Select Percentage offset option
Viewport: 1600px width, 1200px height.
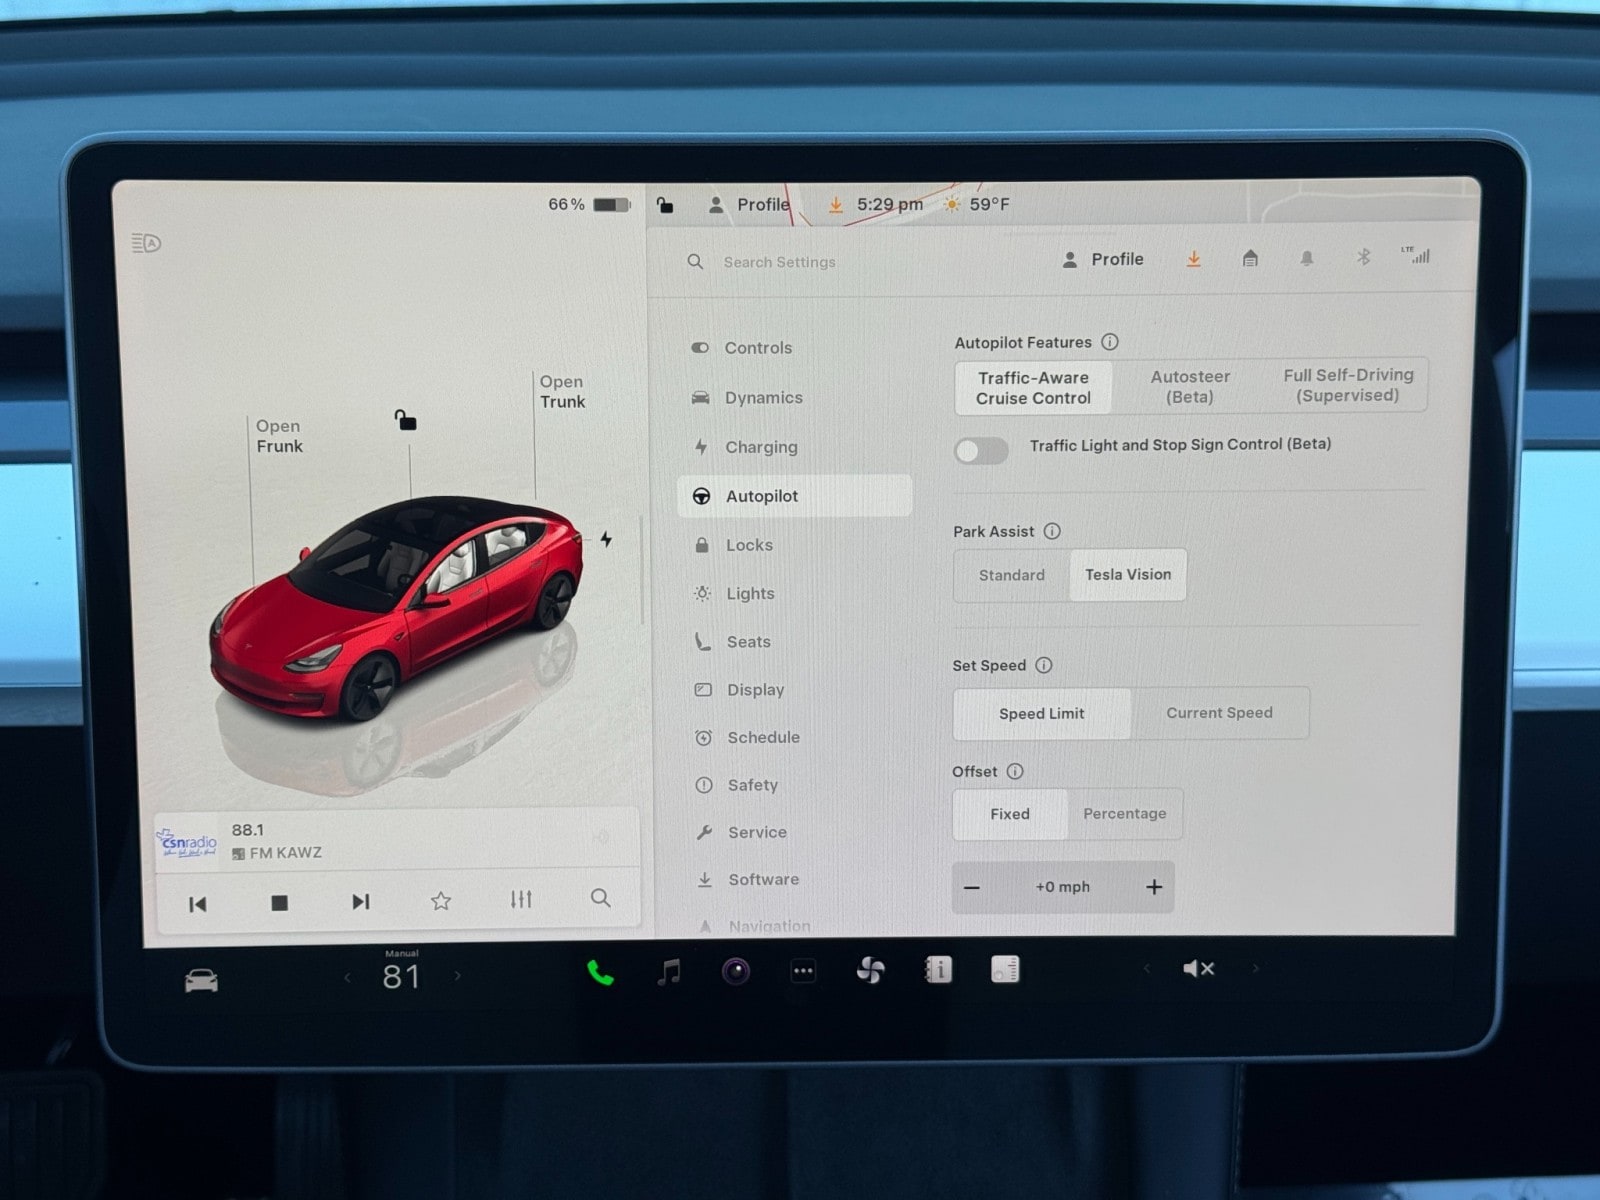[x=1124, y=814]
